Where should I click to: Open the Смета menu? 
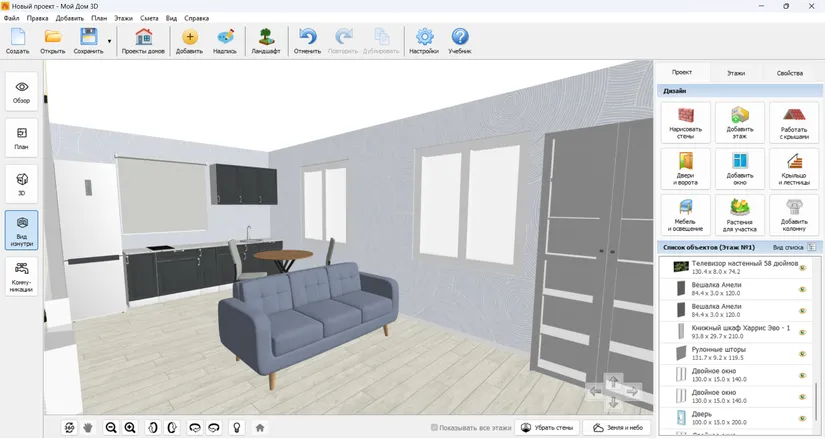tap(149, 18)
